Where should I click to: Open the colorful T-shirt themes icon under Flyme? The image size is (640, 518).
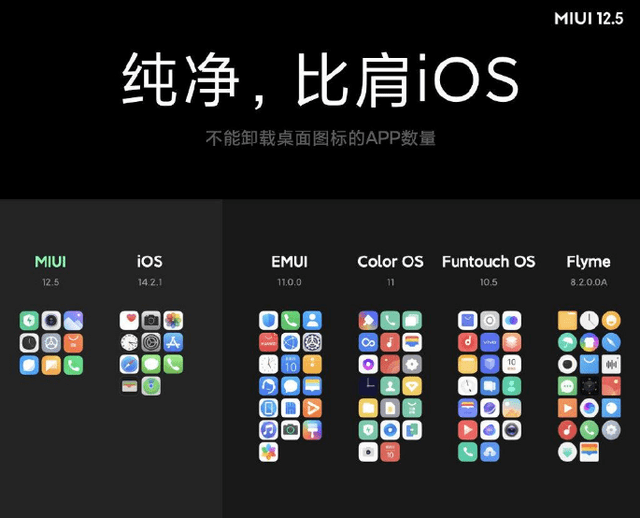(x=589, y=342)
